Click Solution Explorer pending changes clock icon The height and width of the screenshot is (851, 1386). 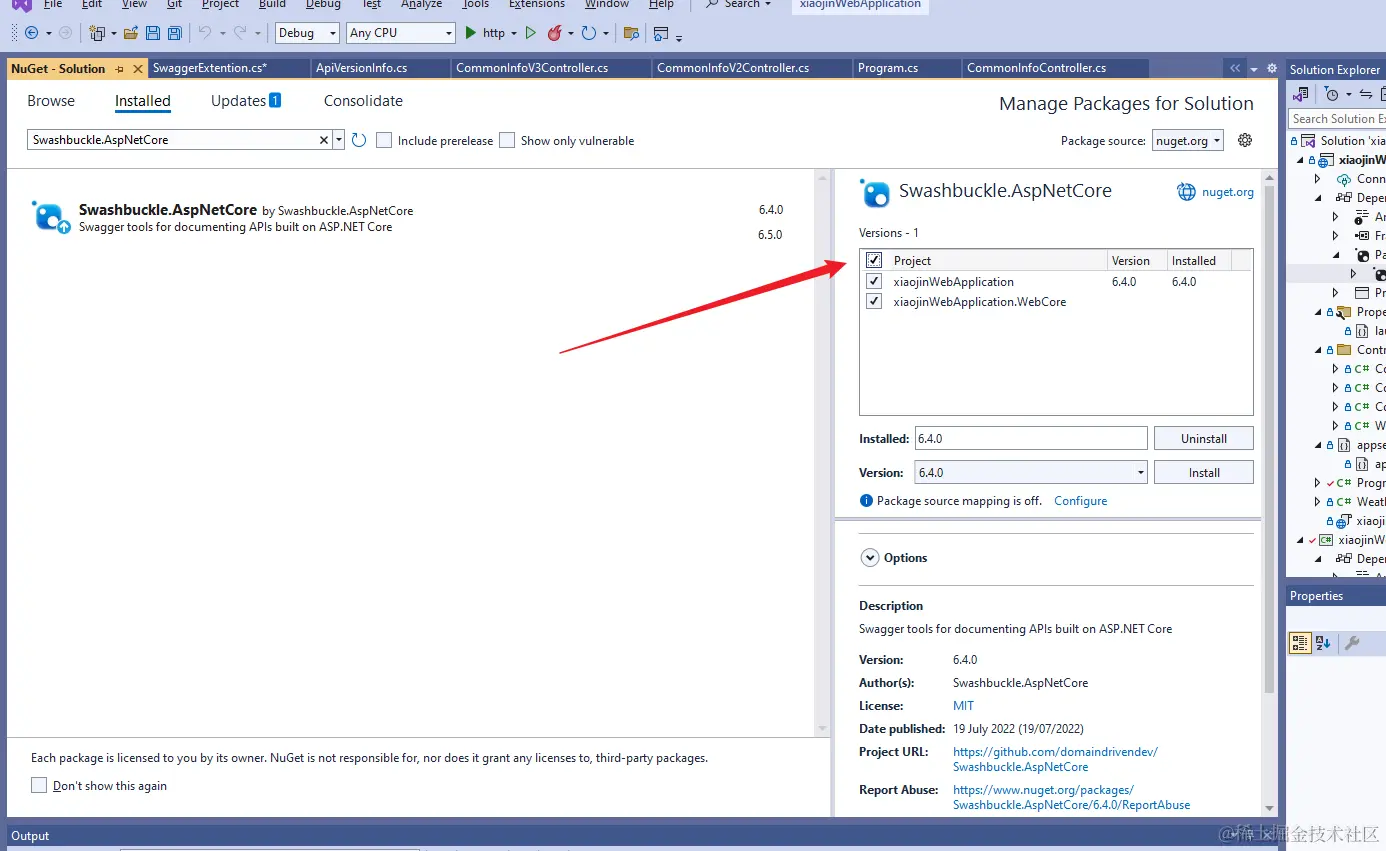point(1331,94)
